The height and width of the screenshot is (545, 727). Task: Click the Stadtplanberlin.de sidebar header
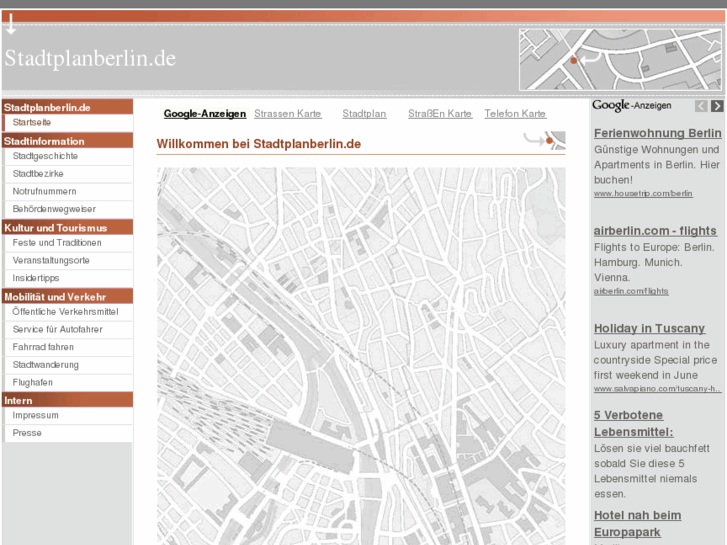point(67,107)
